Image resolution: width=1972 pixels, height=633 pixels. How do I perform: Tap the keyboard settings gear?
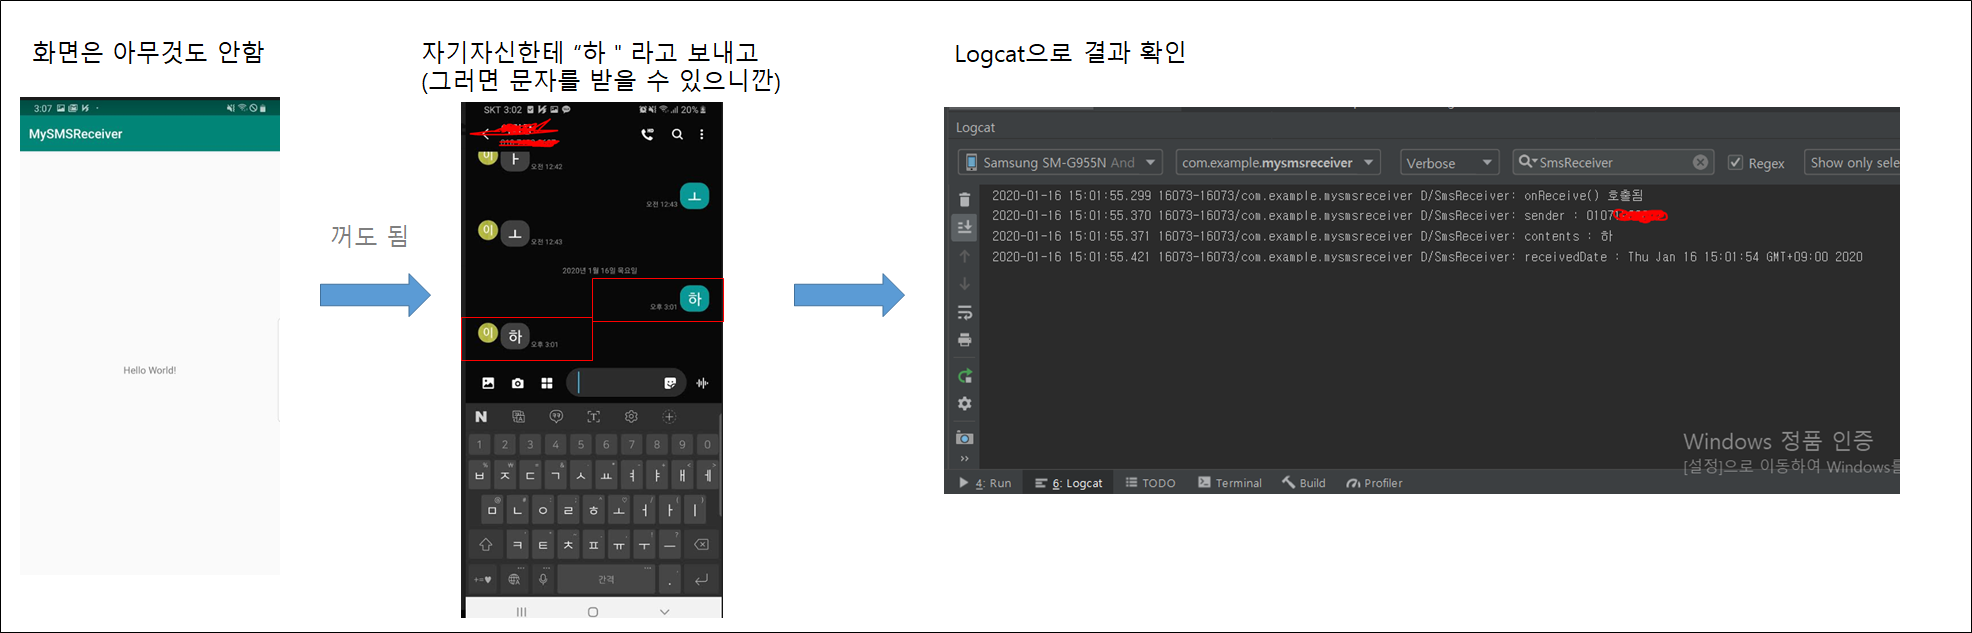coord(631,417)
